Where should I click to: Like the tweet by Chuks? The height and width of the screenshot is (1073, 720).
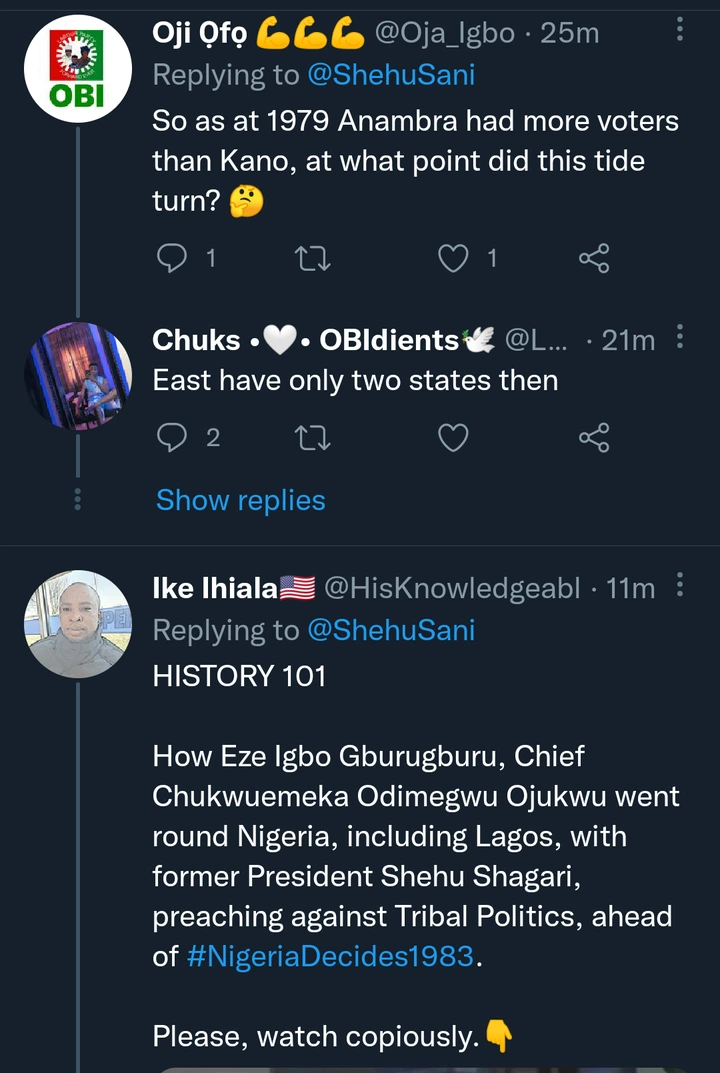(455, 437)
